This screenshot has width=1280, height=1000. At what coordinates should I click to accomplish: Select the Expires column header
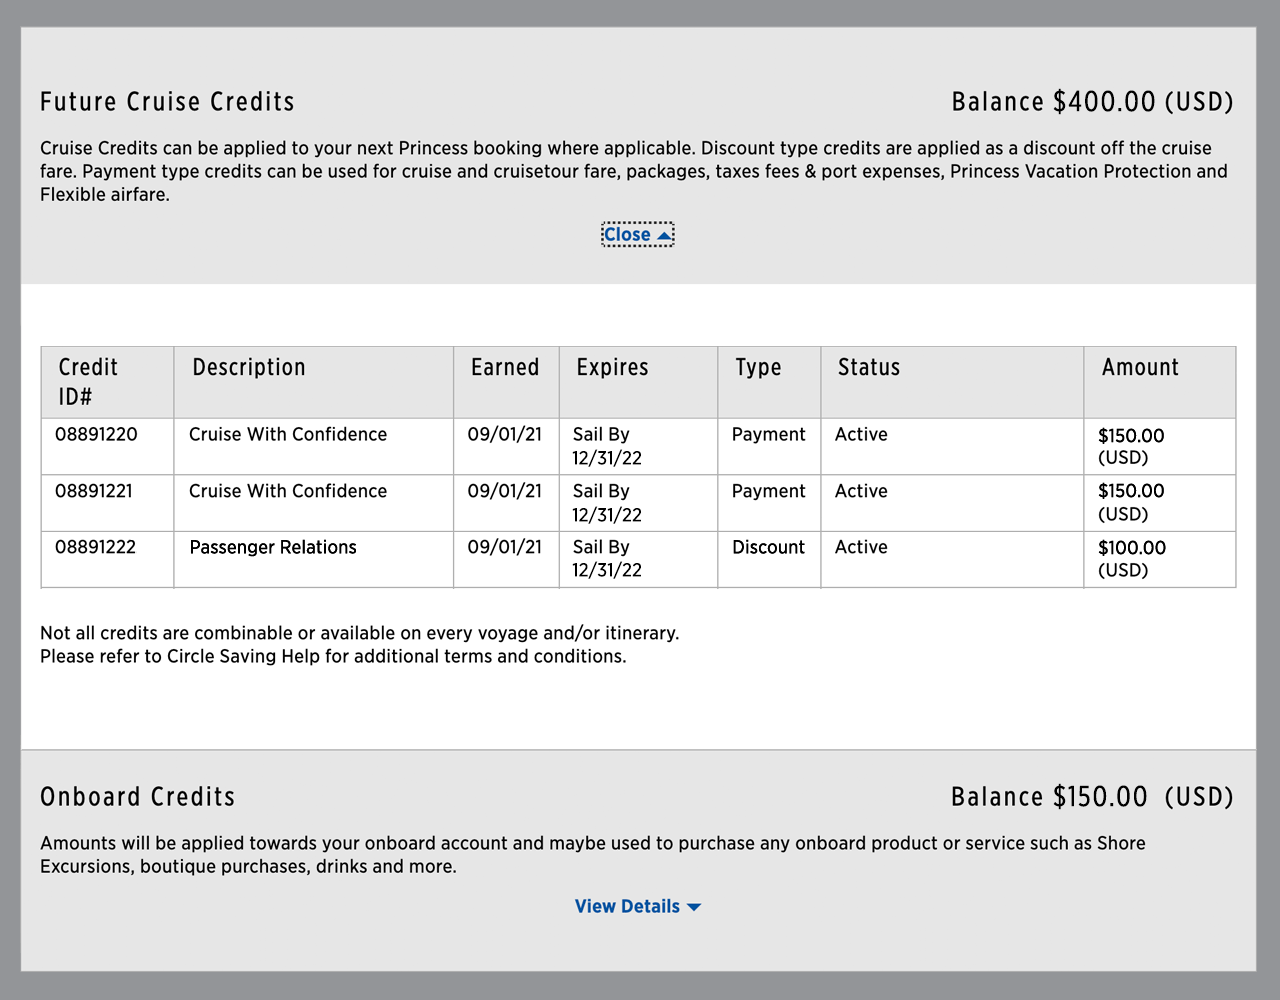612,367
